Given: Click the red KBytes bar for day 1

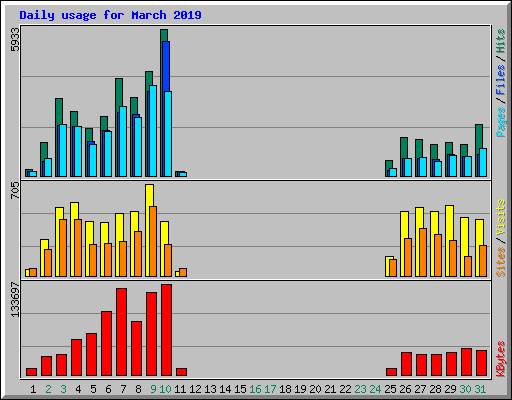Looking at the screenshot, I should coord(31,372).
